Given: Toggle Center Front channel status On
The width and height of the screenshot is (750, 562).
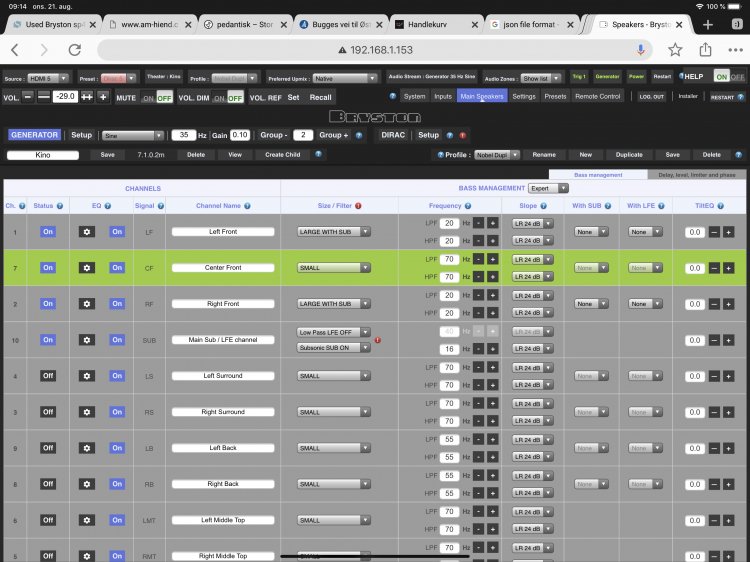Looking at the screenshot, I should [x=48, y=268].
